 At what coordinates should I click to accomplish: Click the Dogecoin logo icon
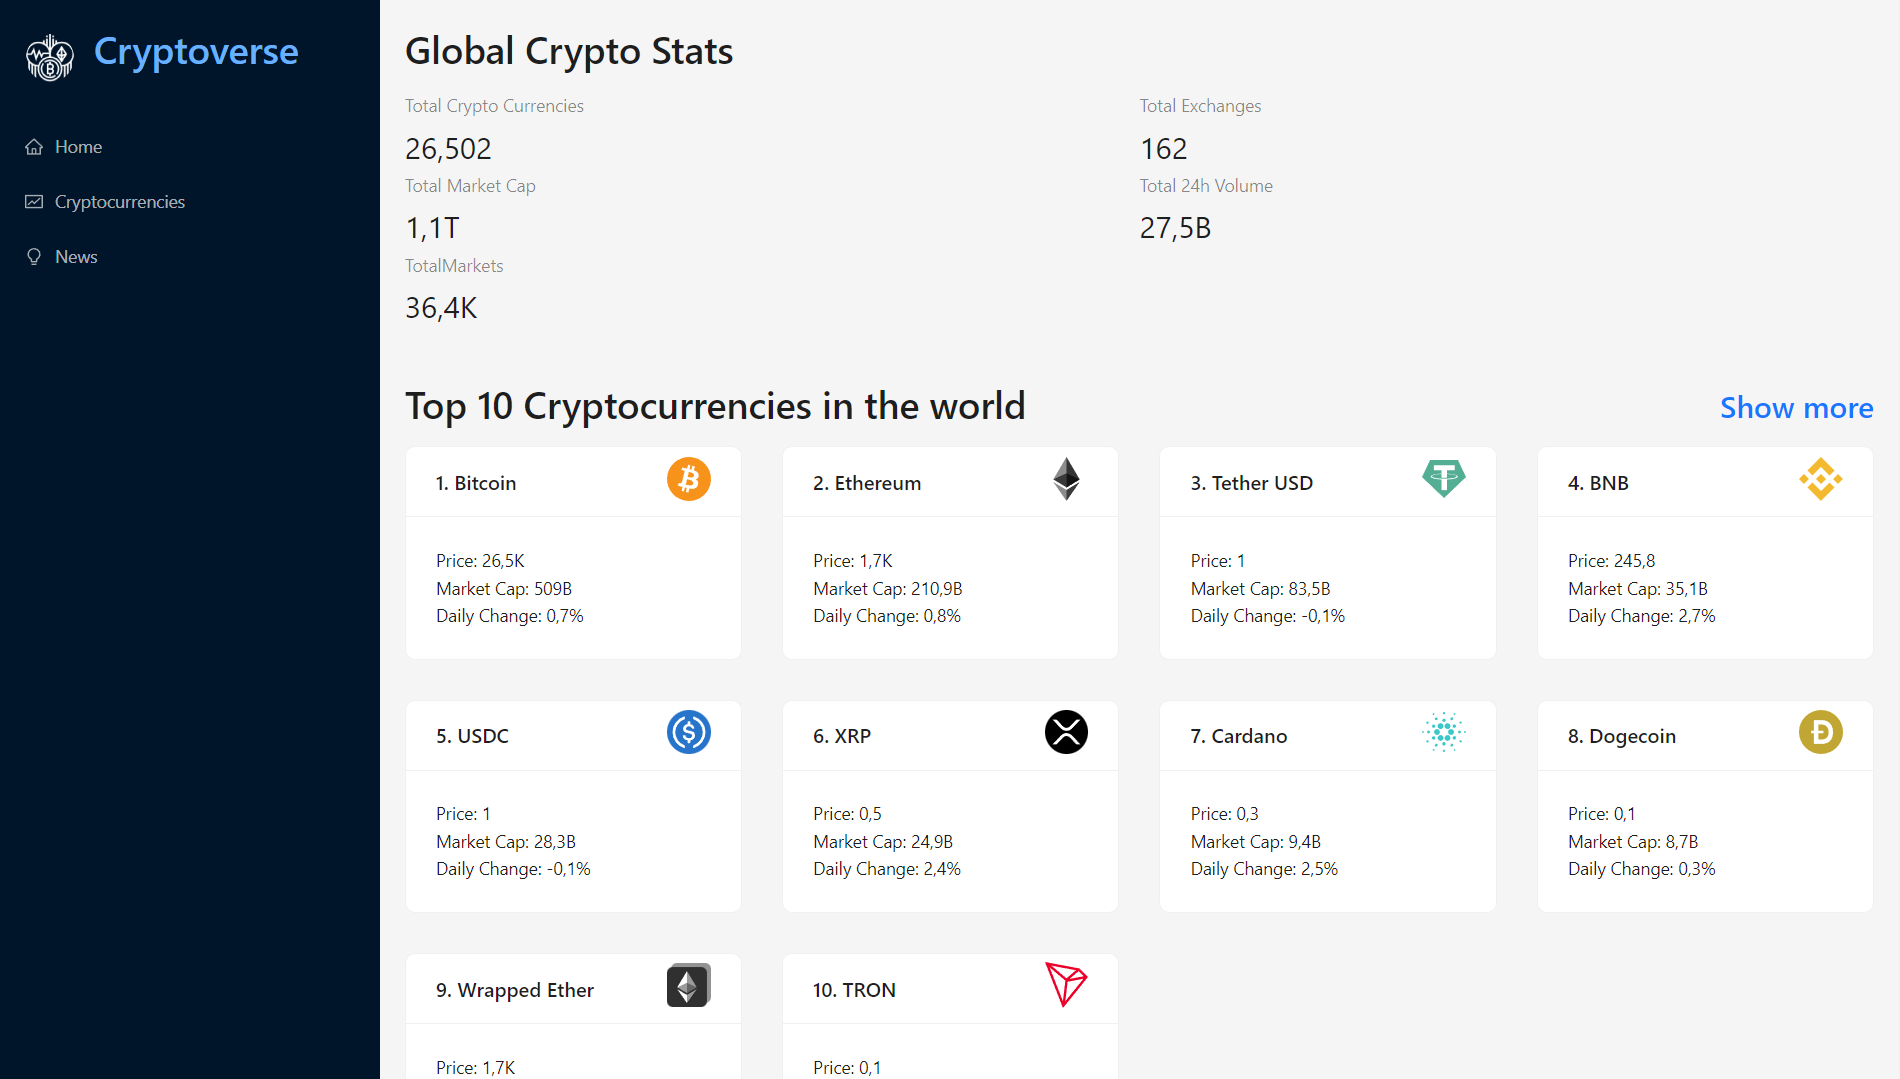click(x=1822, y=732)
